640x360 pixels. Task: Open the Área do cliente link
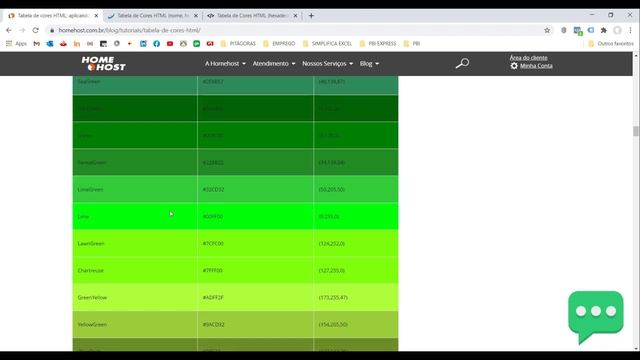pyautogui.click(x=528, y=58)
